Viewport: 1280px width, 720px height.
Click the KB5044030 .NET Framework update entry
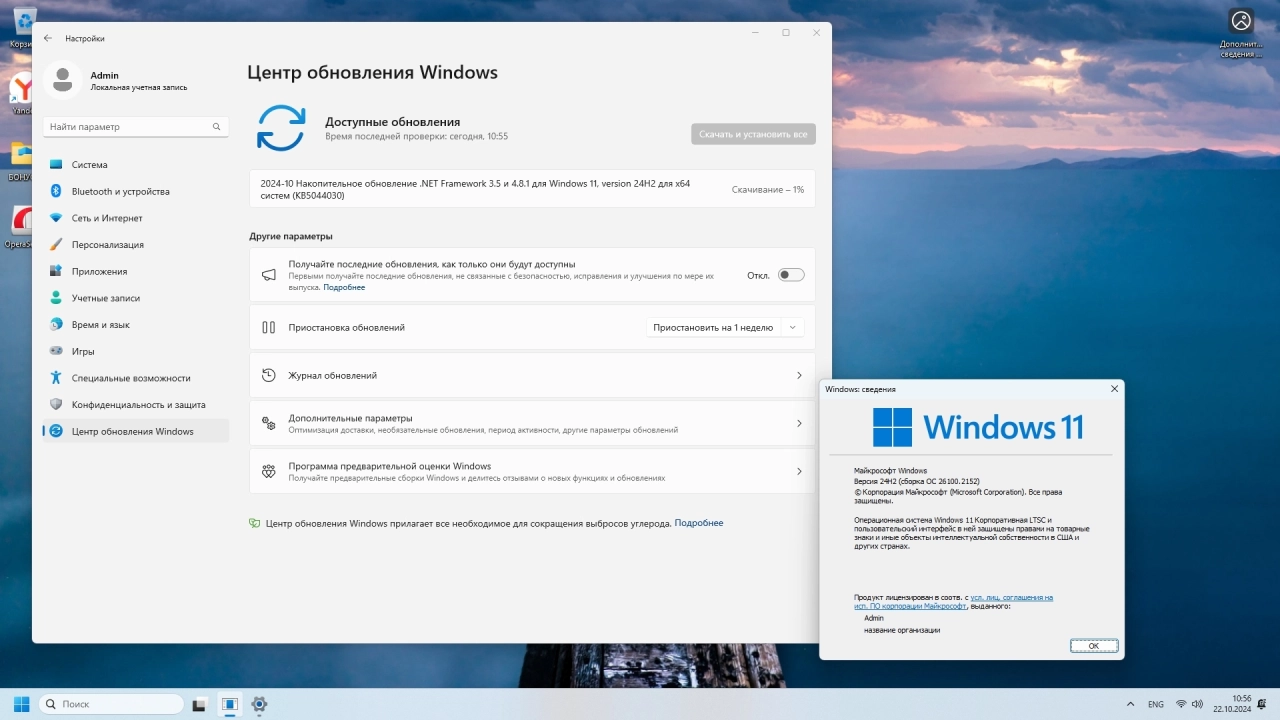pos(532,189)
